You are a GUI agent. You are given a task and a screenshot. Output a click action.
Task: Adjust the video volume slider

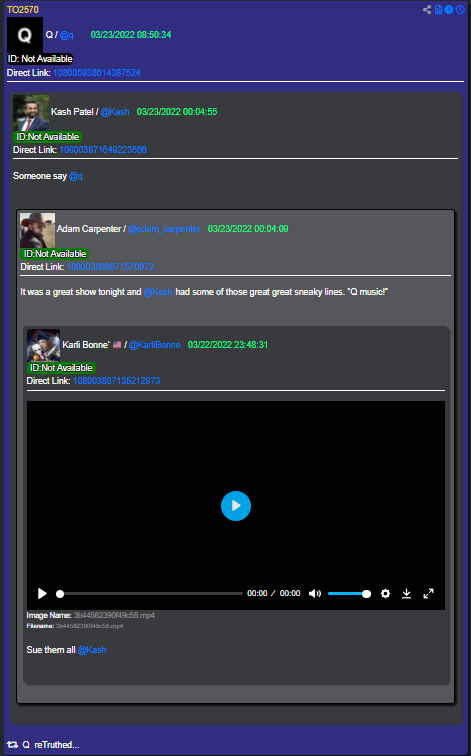[x=349, y=594]
